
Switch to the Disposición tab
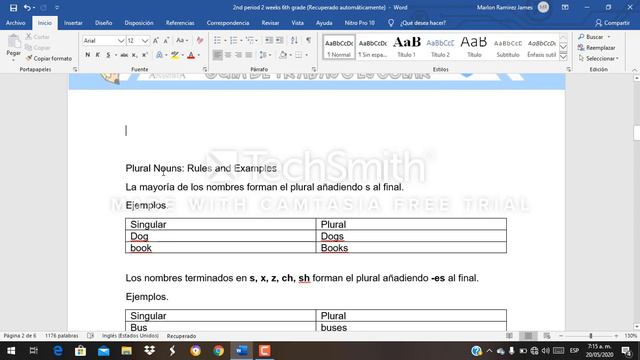[x=139, y=23]
